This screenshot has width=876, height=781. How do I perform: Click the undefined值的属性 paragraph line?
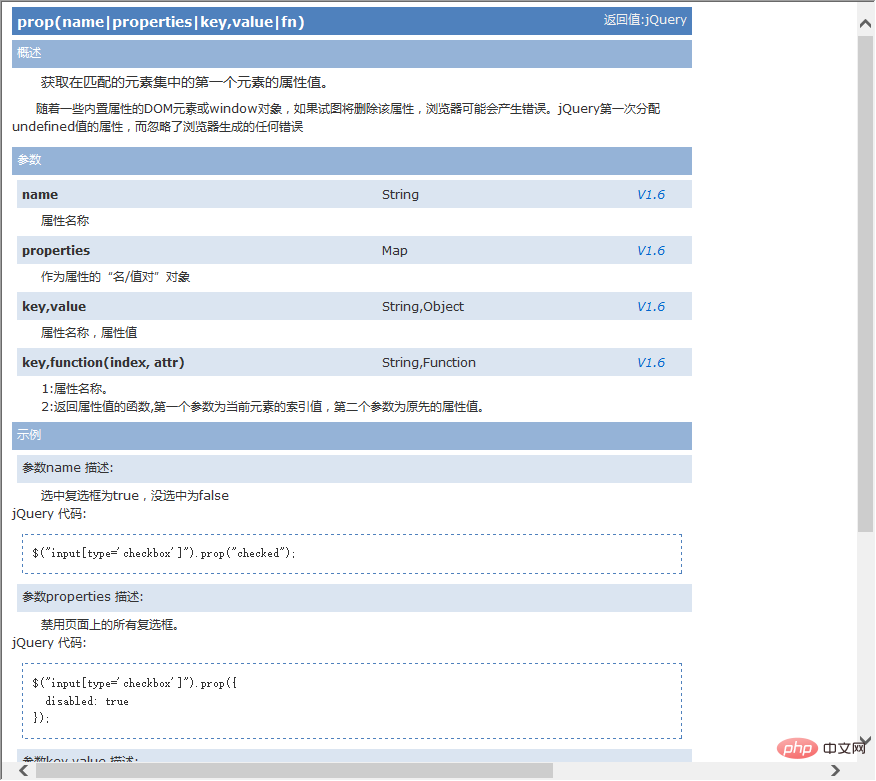click(158, 127)
